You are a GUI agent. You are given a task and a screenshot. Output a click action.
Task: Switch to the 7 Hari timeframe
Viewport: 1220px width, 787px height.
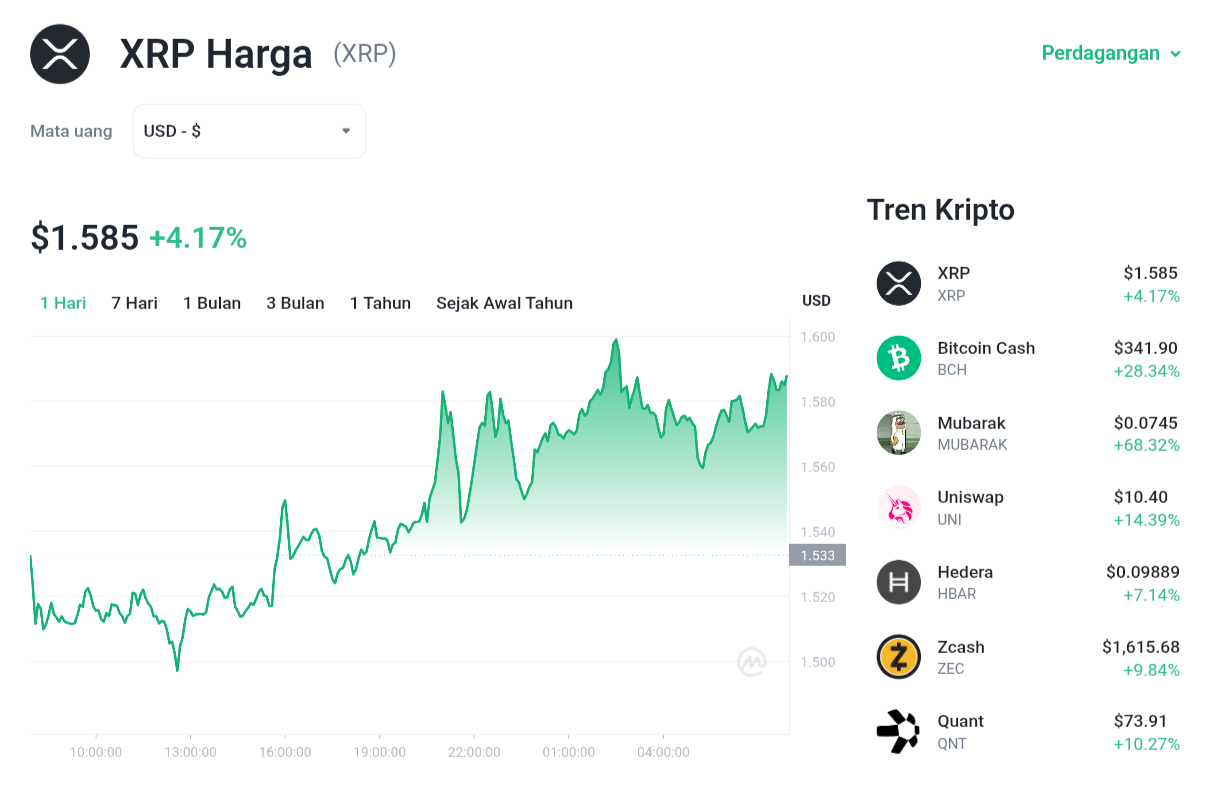(x=134, y=303)
